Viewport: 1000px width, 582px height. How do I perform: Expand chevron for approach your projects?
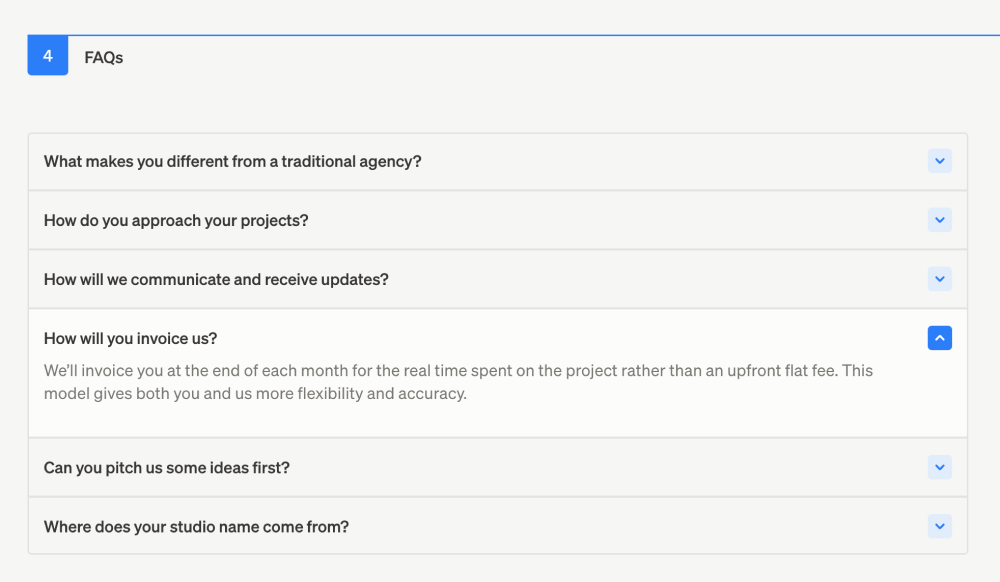(x=939, y=220)
